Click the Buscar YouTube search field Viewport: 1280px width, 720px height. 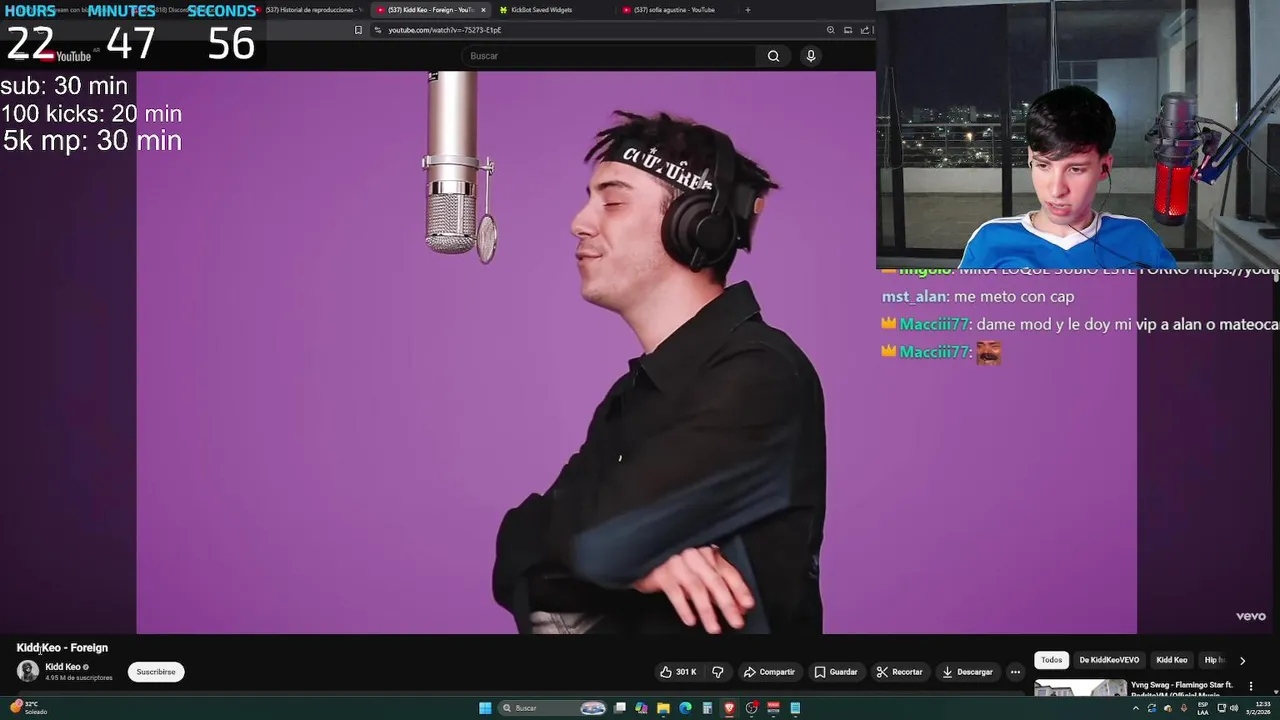click(x=610, y=56)
